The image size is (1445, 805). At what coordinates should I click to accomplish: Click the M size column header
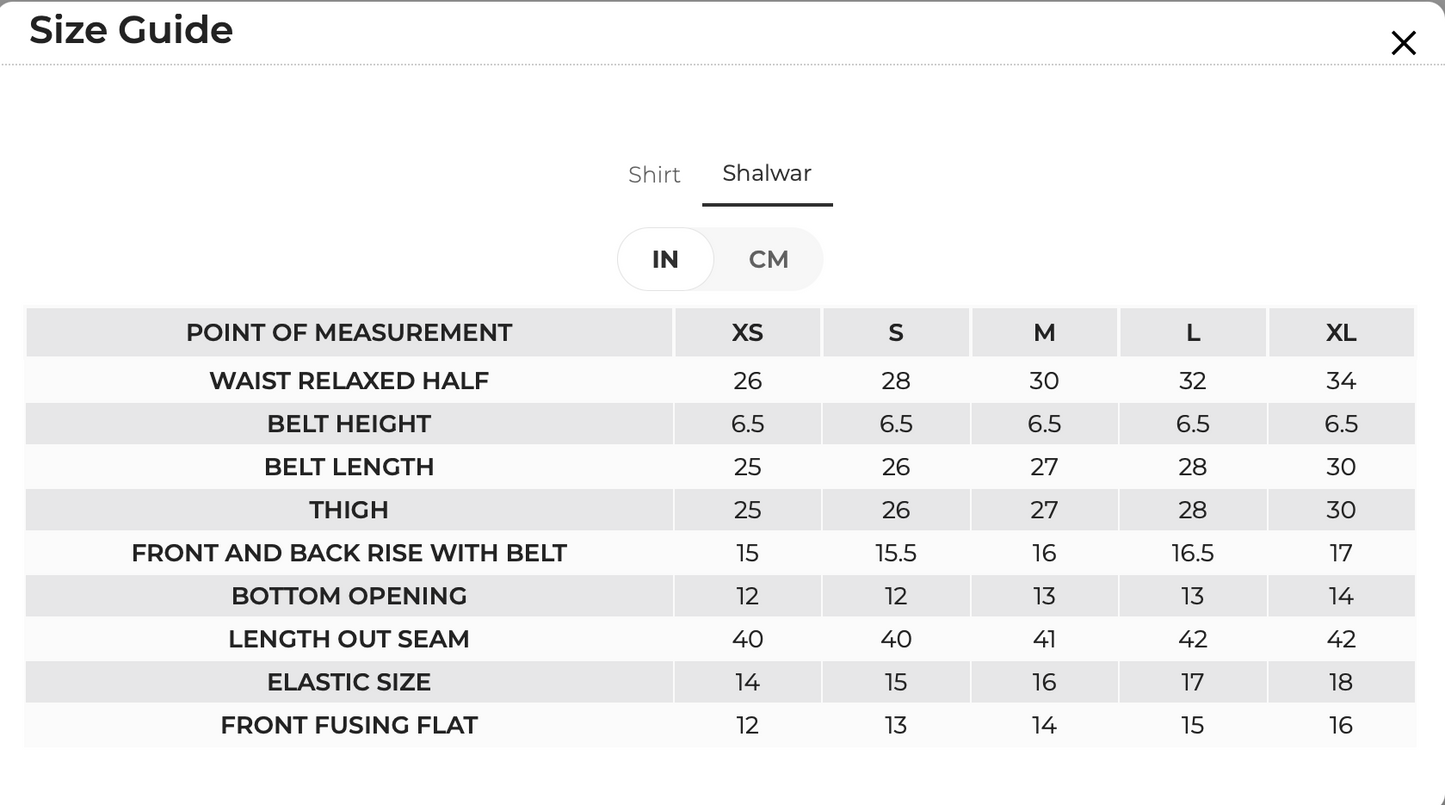[x=1044, y=332]
